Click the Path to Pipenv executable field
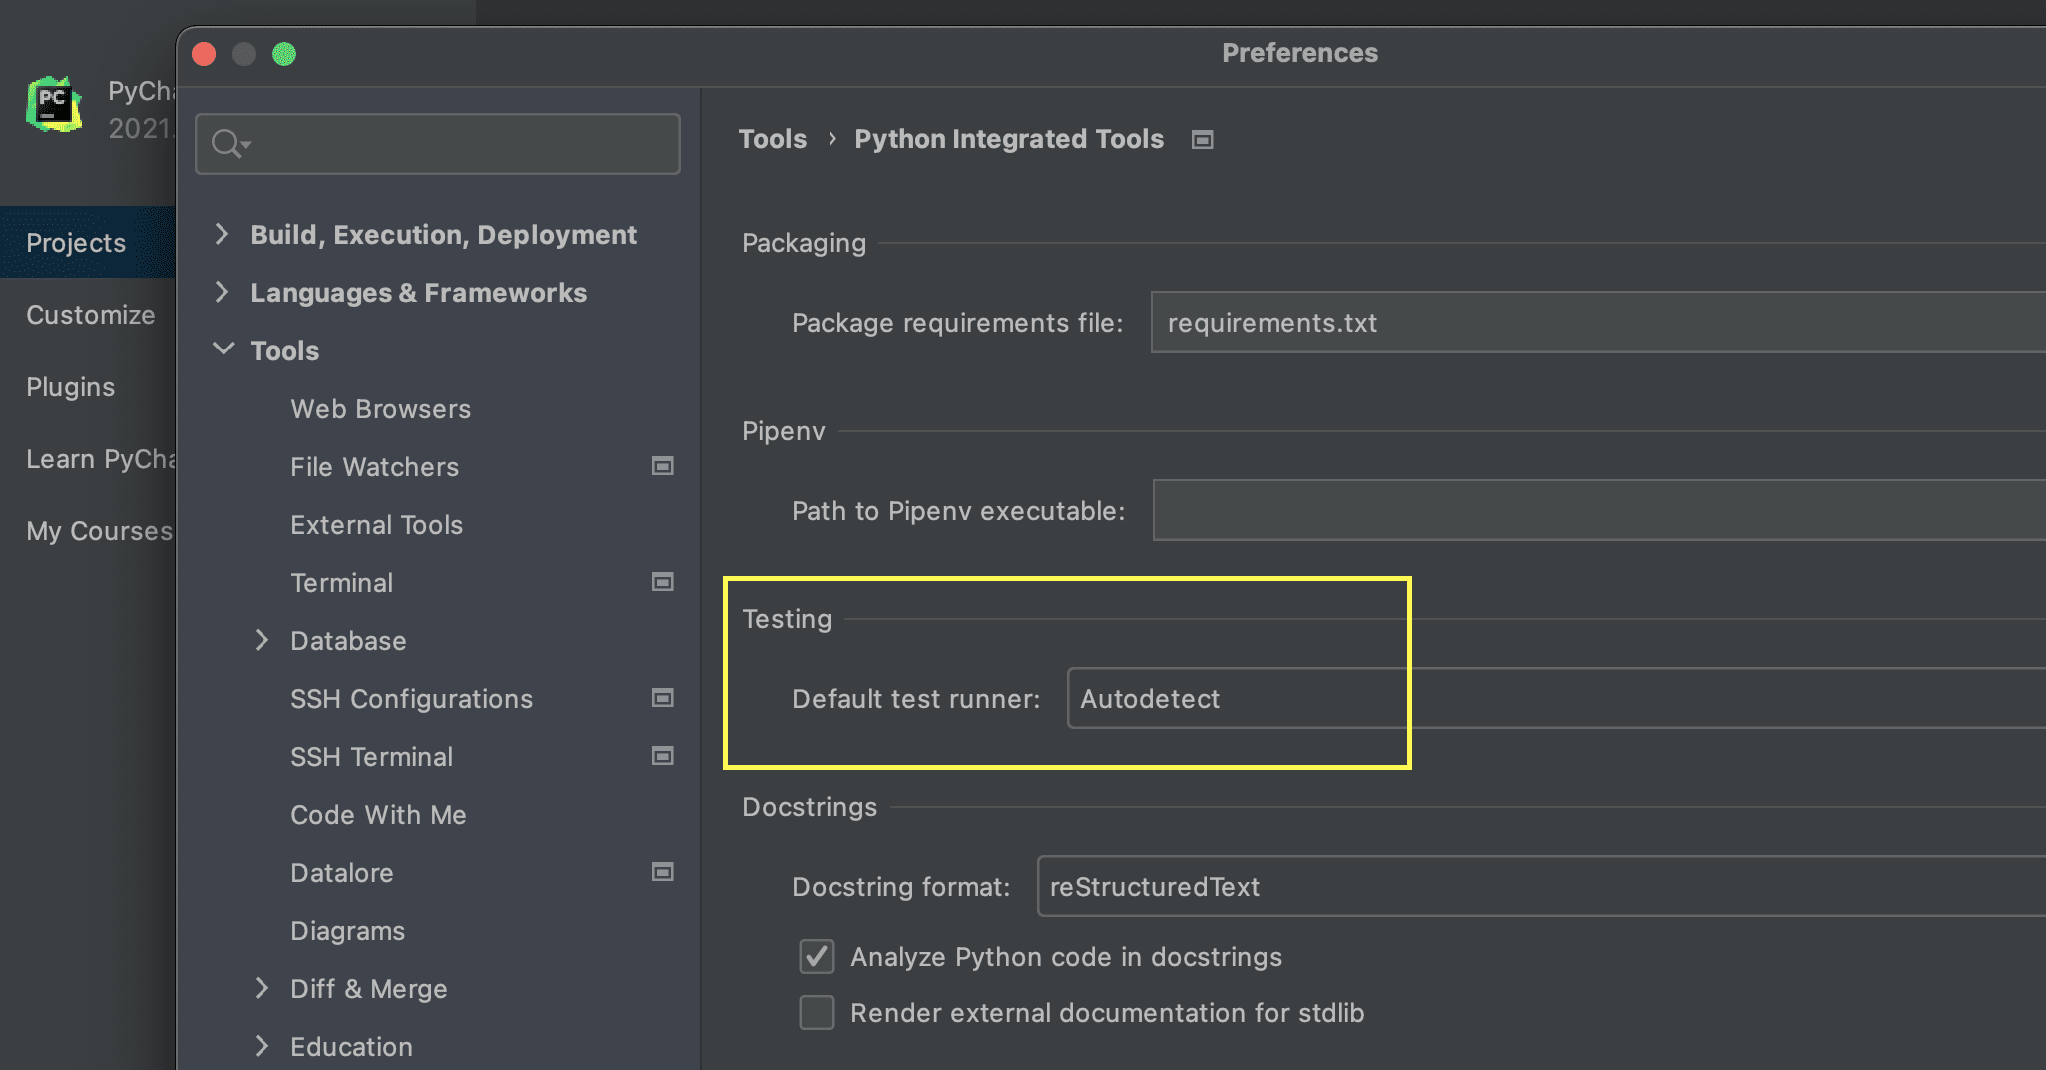This screenshot has height=1070, width=2046. 1599,510
